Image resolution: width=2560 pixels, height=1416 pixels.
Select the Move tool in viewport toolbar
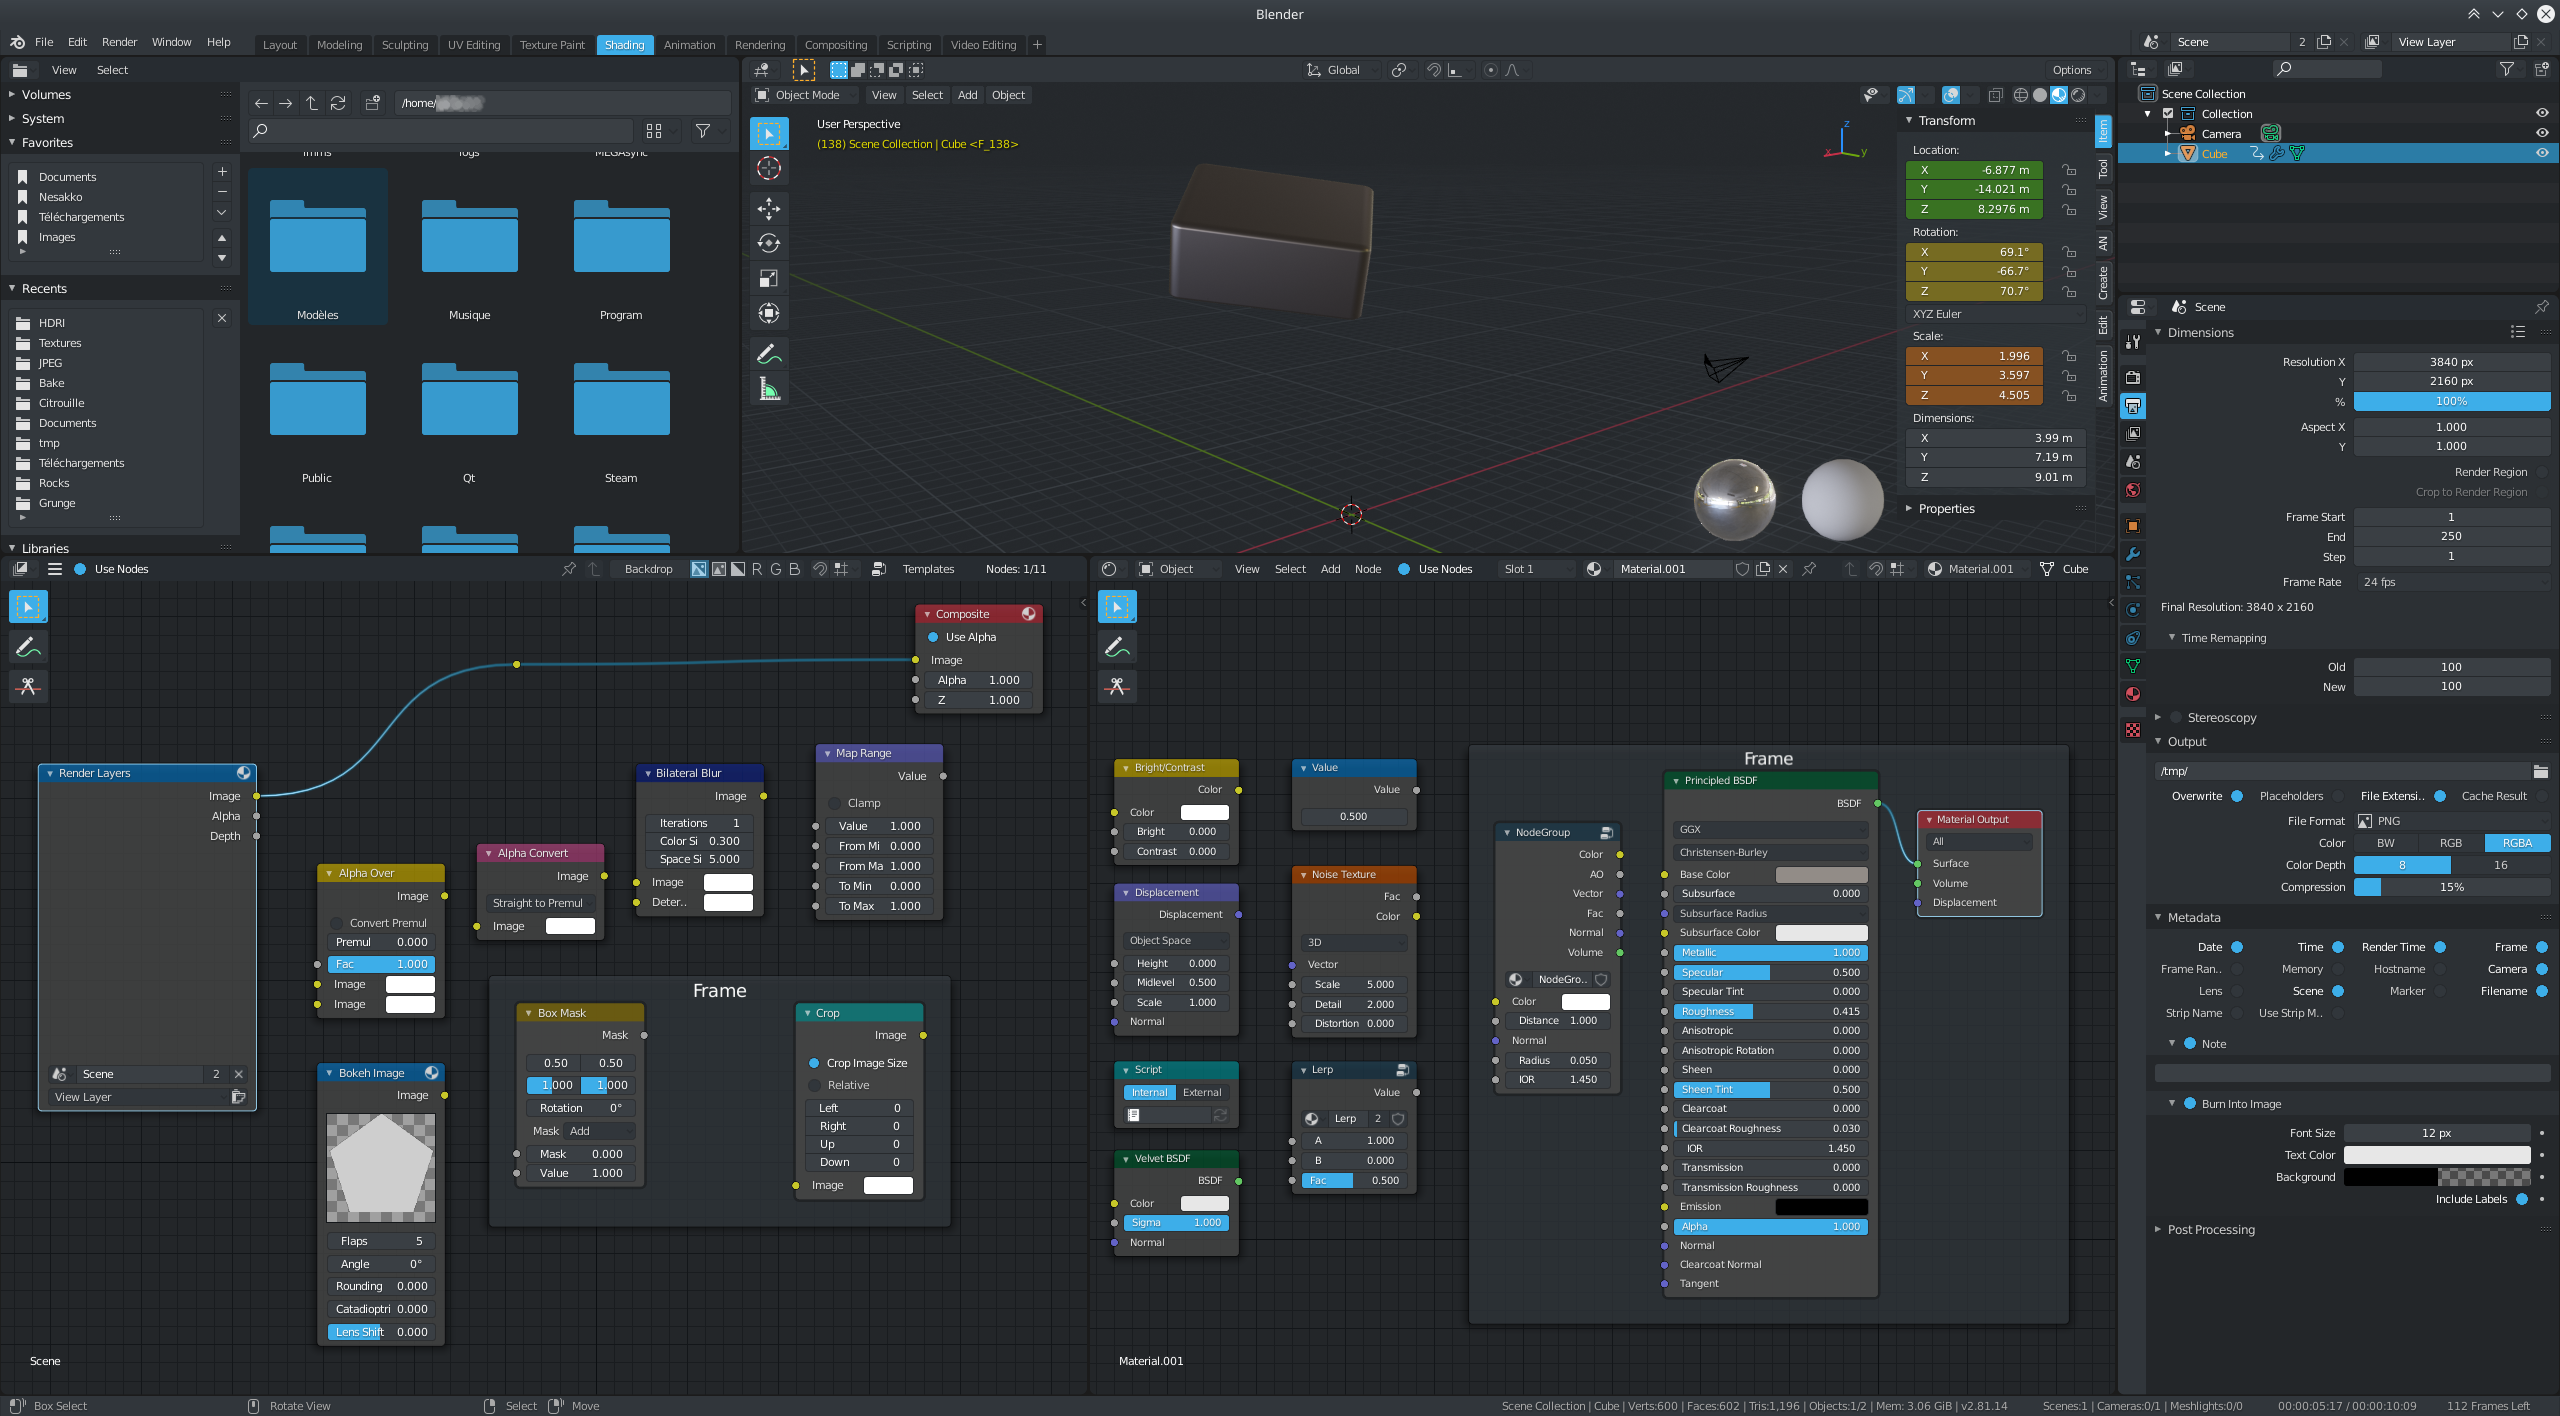pyautogui.click(x=768, y=208)
